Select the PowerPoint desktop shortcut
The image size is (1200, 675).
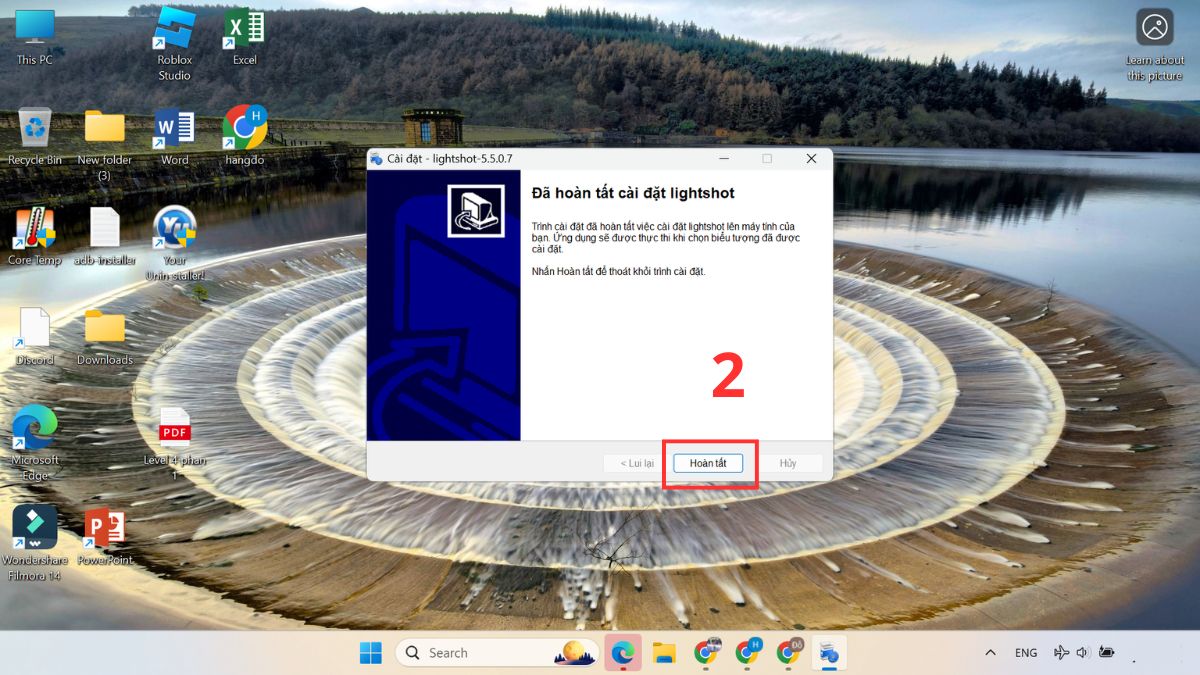104,536
